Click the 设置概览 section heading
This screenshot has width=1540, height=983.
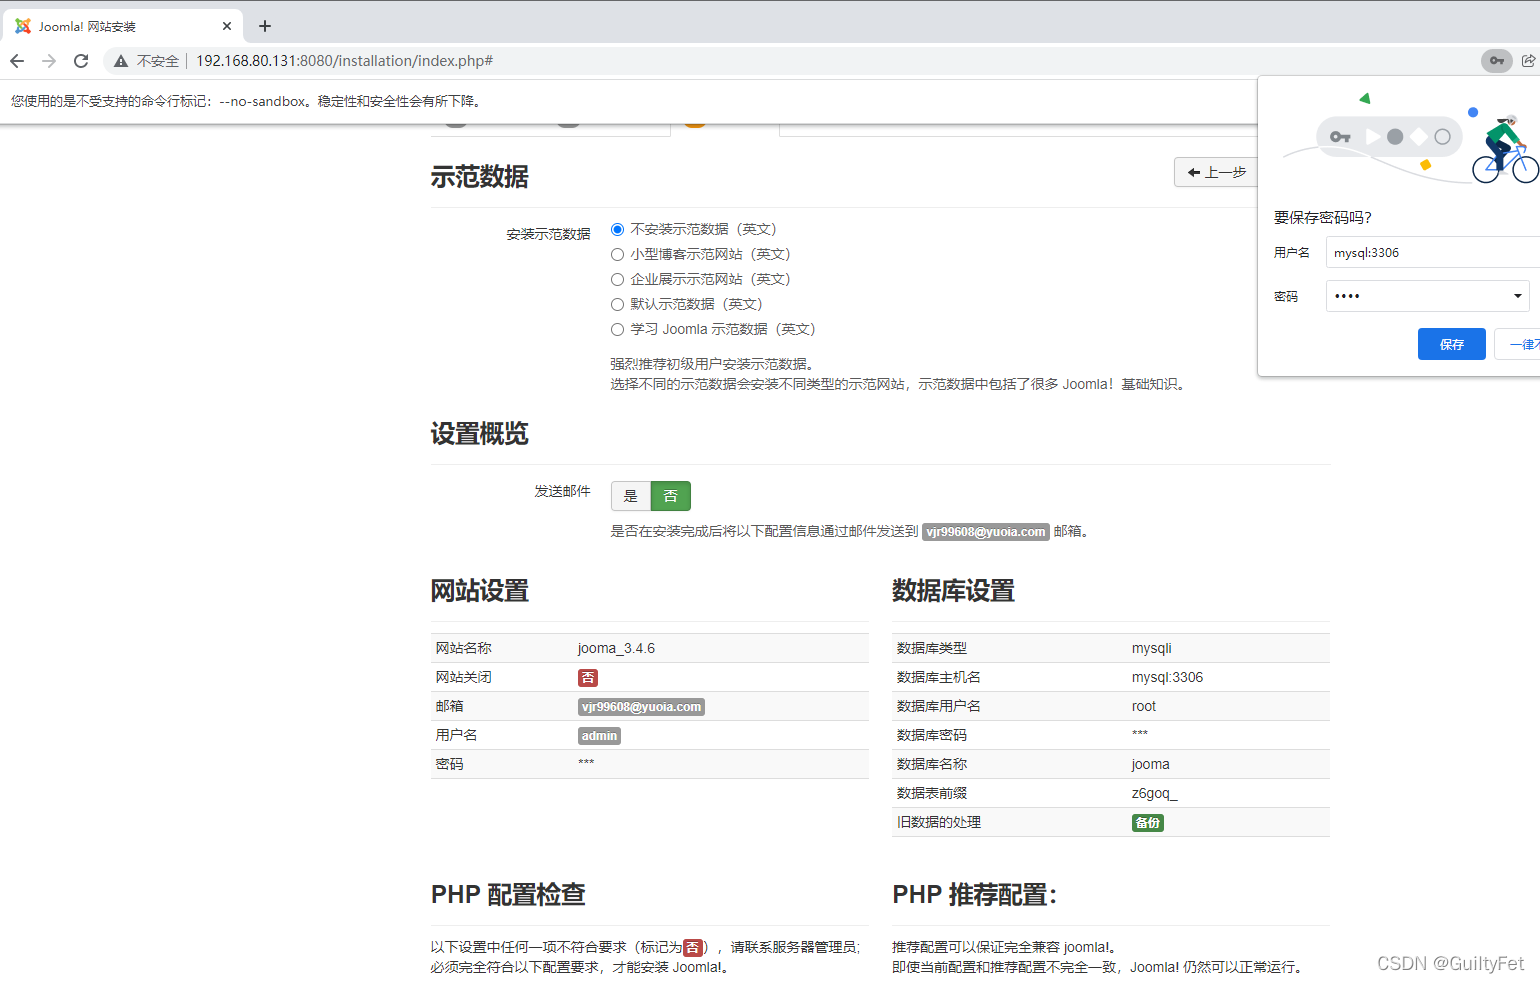click(480, 434)
